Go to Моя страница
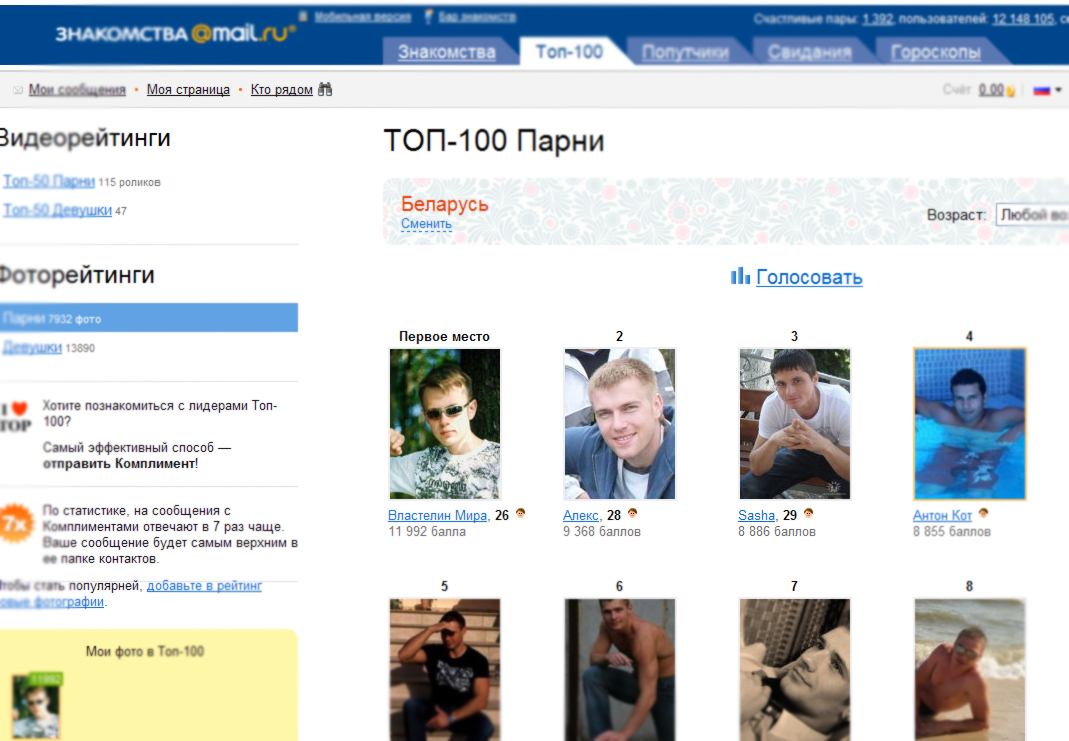 pos(188,90)
